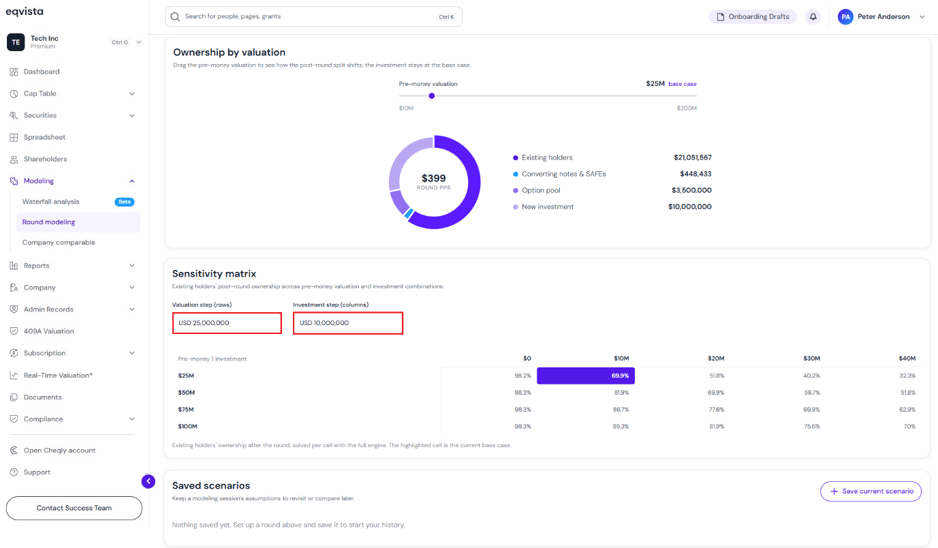The height and width of the screenshot is (548, 938).
Task: Click the Admin Records icon
Action: coord(14,309)
